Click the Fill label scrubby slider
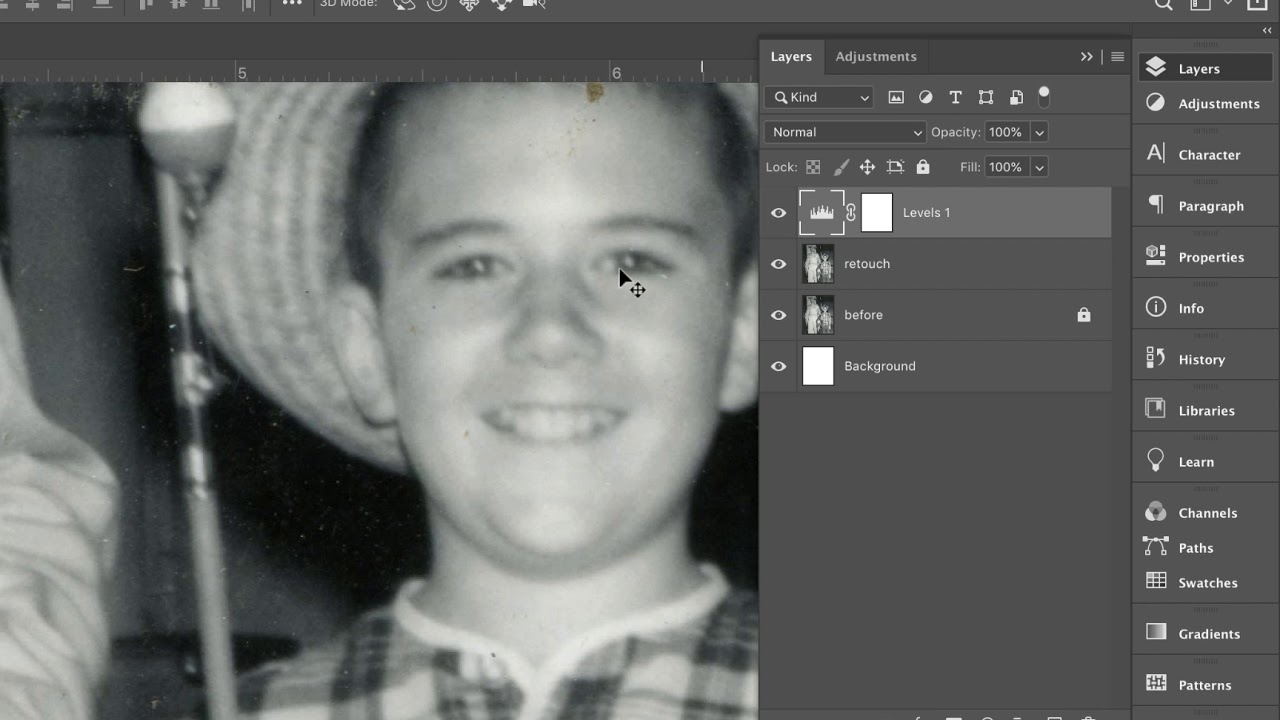 (970, 167)
